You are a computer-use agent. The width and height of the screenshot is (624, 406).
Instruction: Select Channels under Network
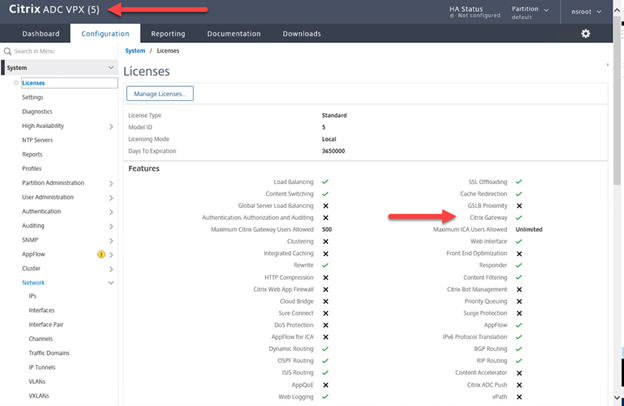pyautogui.click(x=41, y=338)
